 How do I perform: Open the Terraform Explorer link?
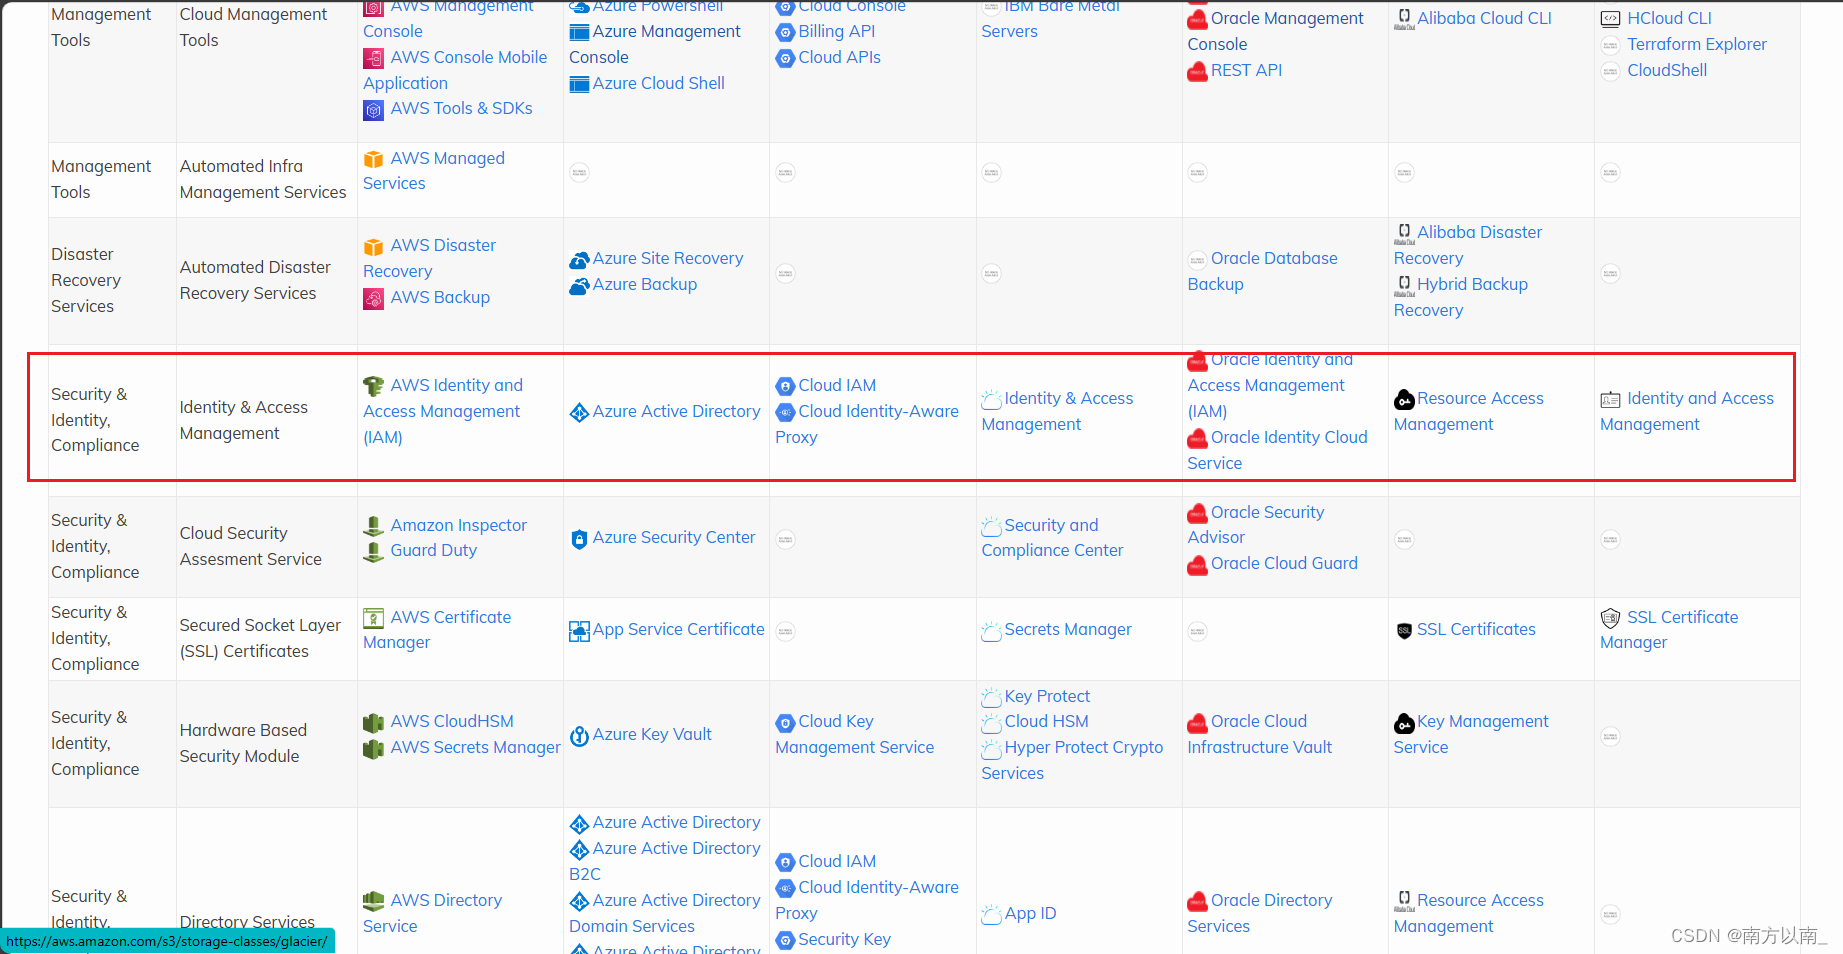1696,44
